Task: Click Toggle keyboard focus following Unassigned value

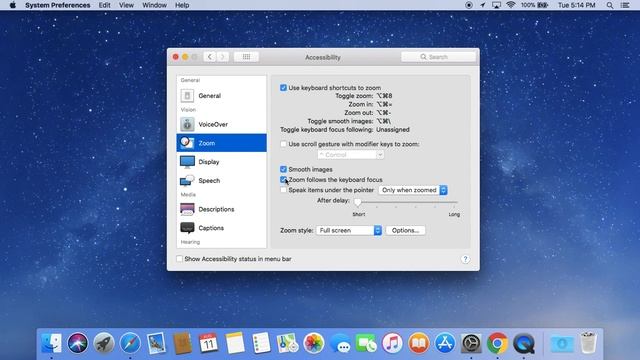Action: point(393,129)
